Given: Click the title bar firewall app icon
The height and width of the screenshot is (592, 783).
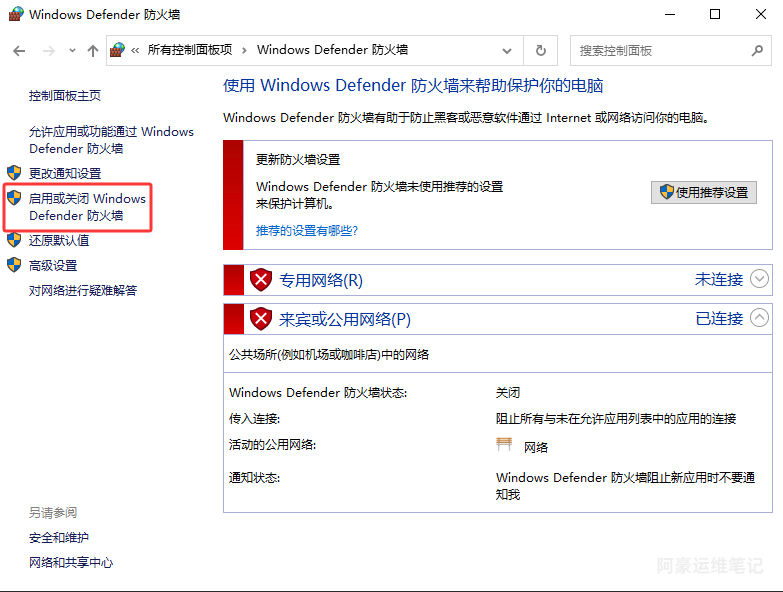Looking at the screenshot, I should (x=16, y=14).
